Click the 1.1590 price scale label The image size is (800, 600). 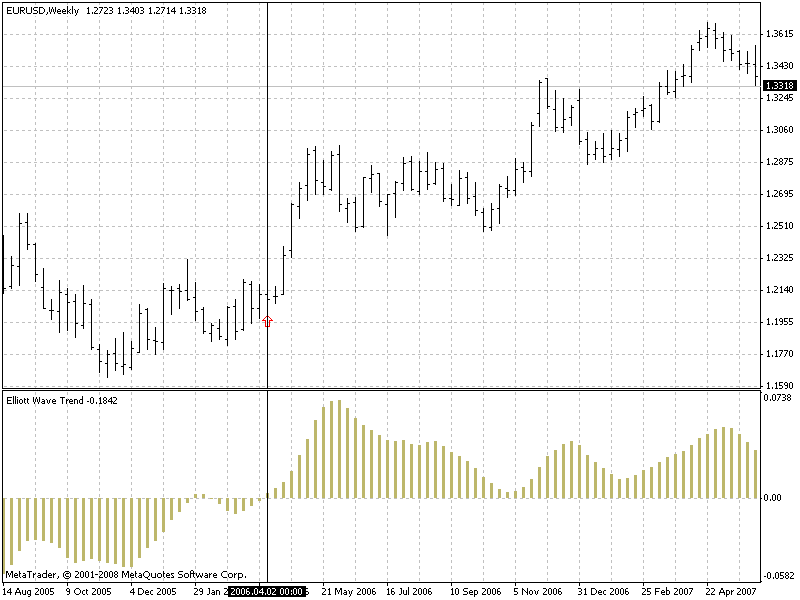click(778, 385)
